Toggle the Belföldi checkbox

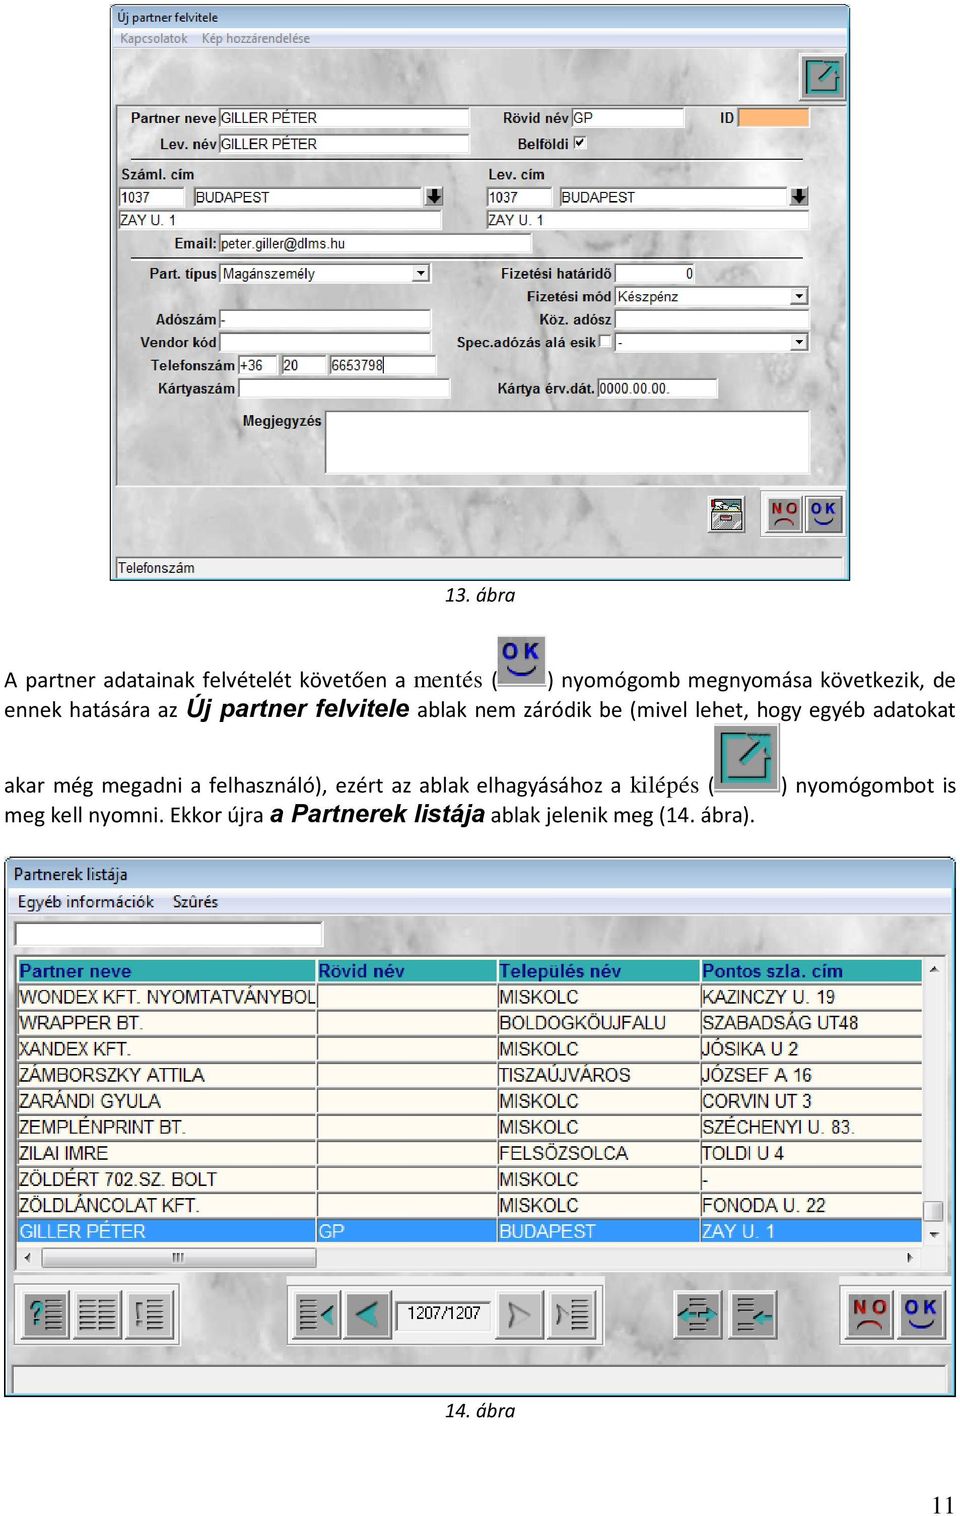[580, 143]
